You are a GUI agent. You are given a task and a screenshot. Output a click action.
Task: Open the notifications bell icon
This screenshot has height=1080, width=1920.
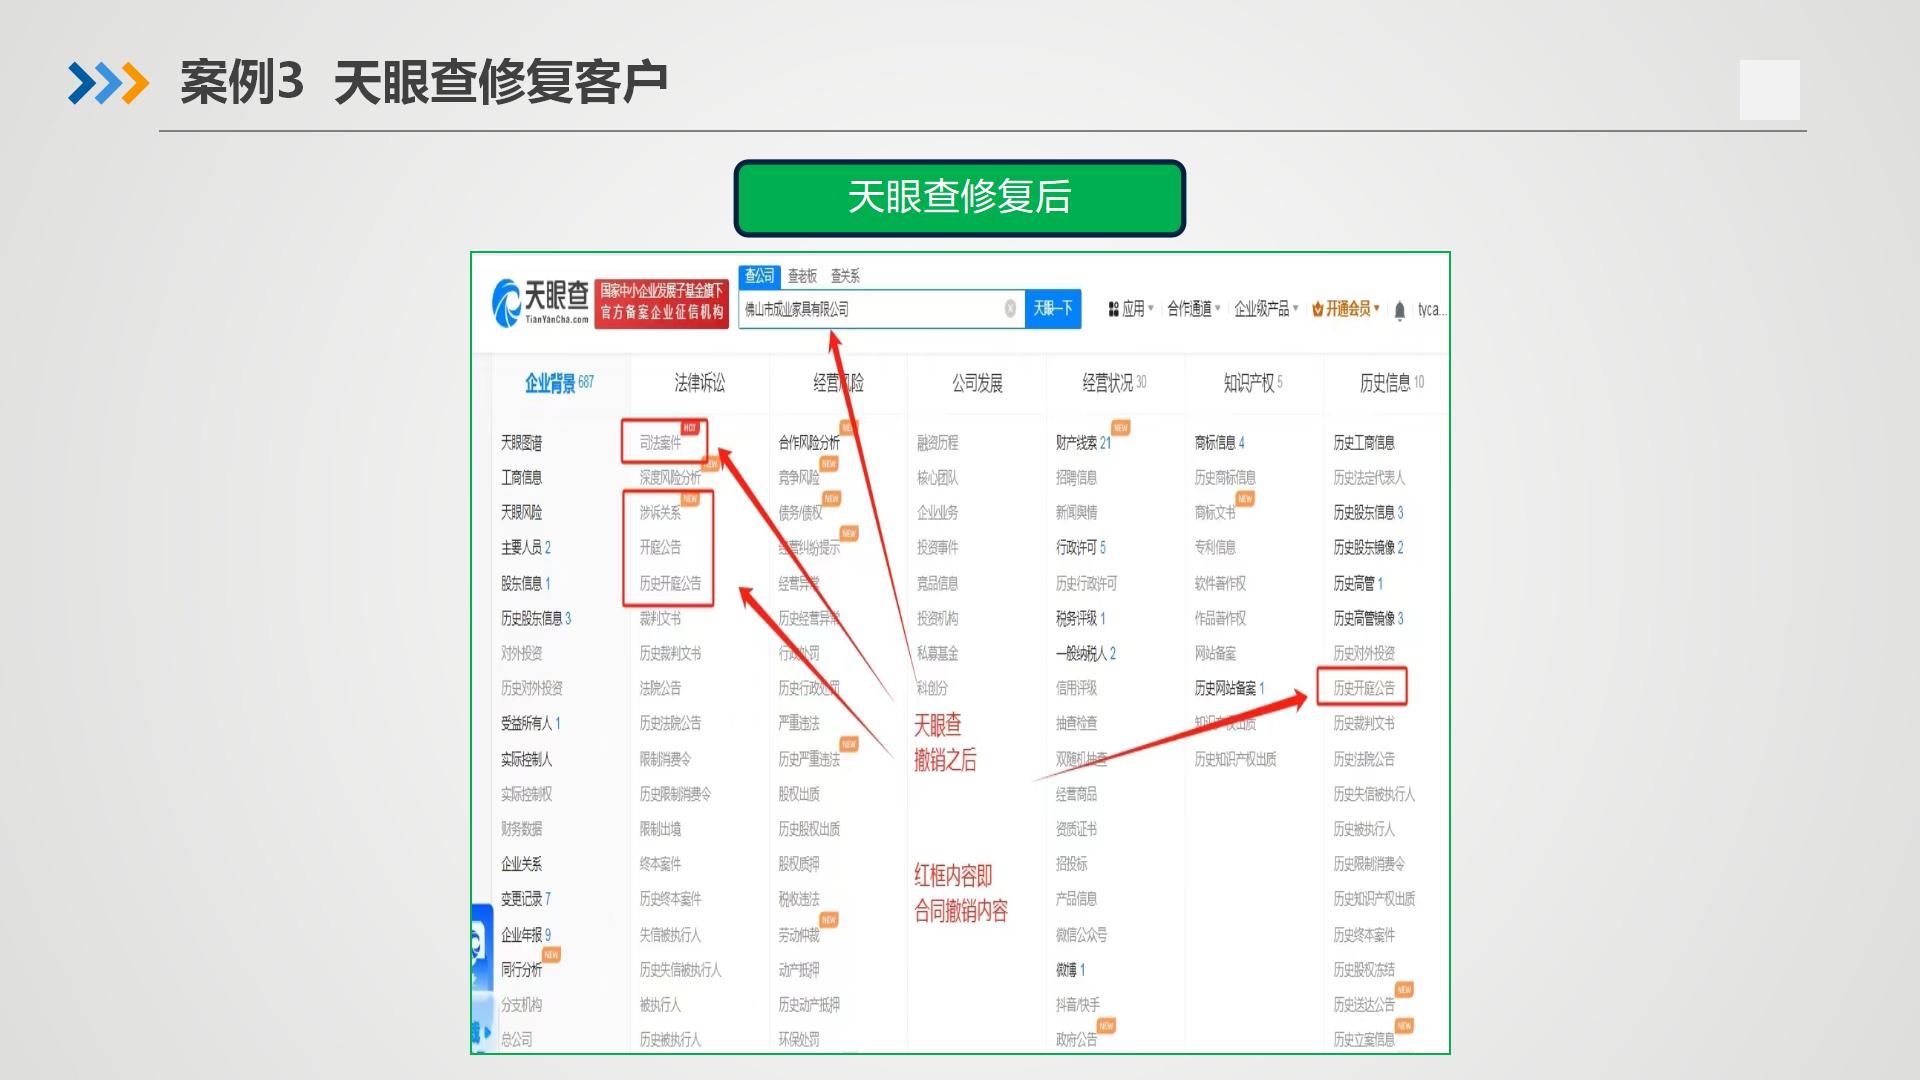coord(1399,310)
